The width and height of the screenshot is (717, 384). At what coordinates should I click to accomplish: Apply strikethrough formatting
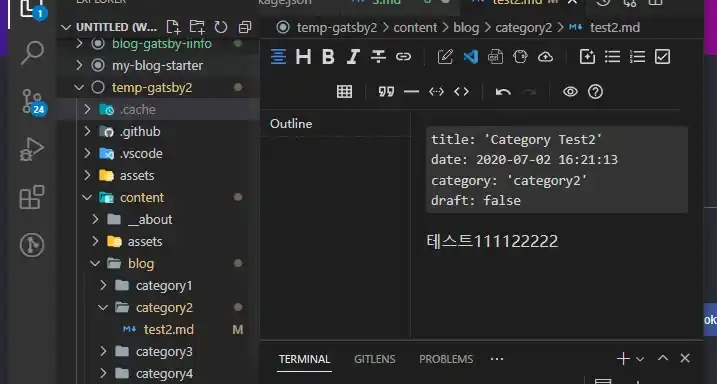pyautogui.click(x=378, y=57)
